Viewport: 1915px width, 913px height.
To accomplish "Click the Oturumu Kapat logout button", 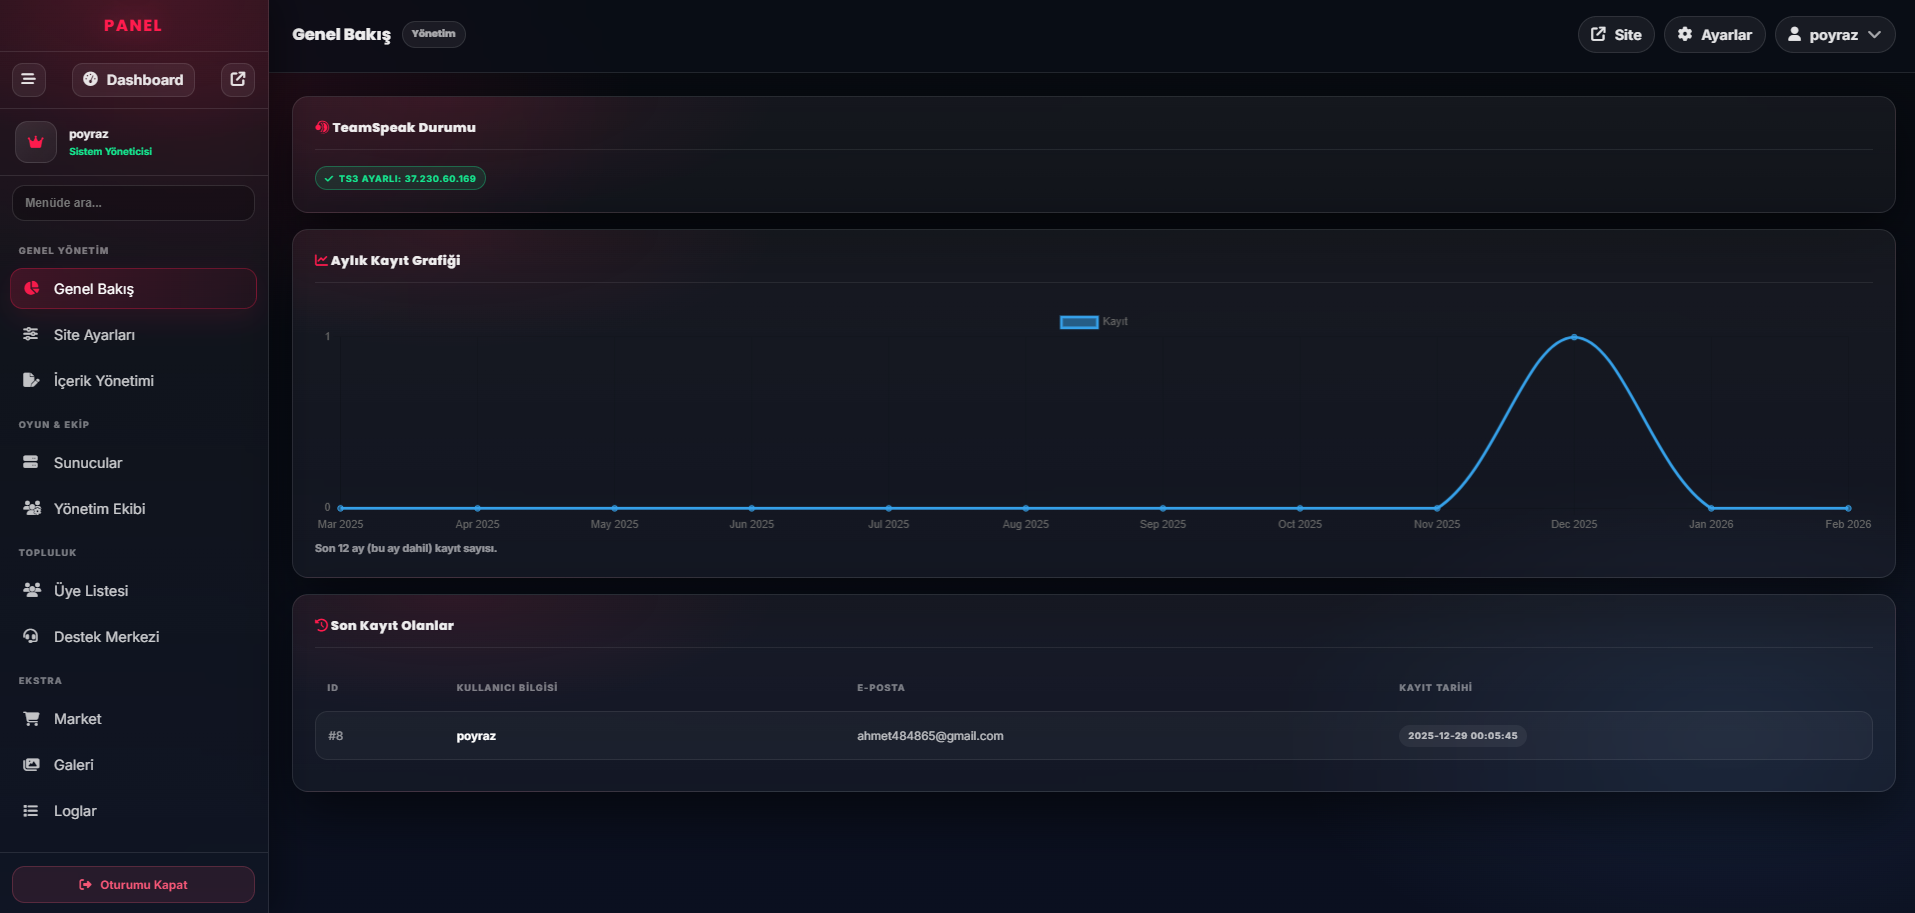I will coord(133,884).
